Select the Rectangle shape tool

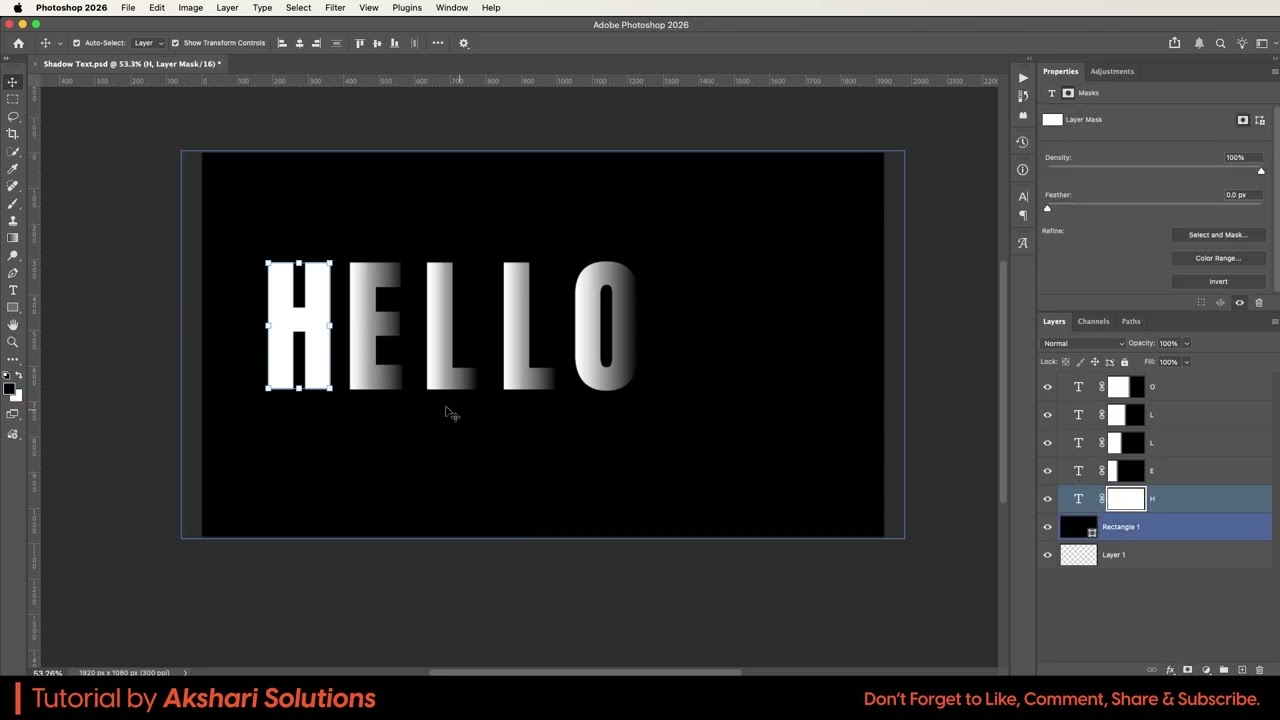point(13,307)
